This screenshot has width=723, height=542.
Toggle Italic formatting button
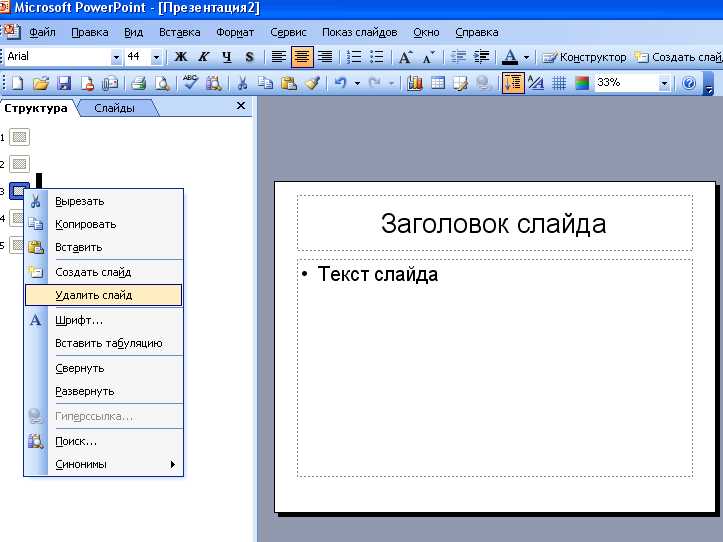(x=204, y=58)
